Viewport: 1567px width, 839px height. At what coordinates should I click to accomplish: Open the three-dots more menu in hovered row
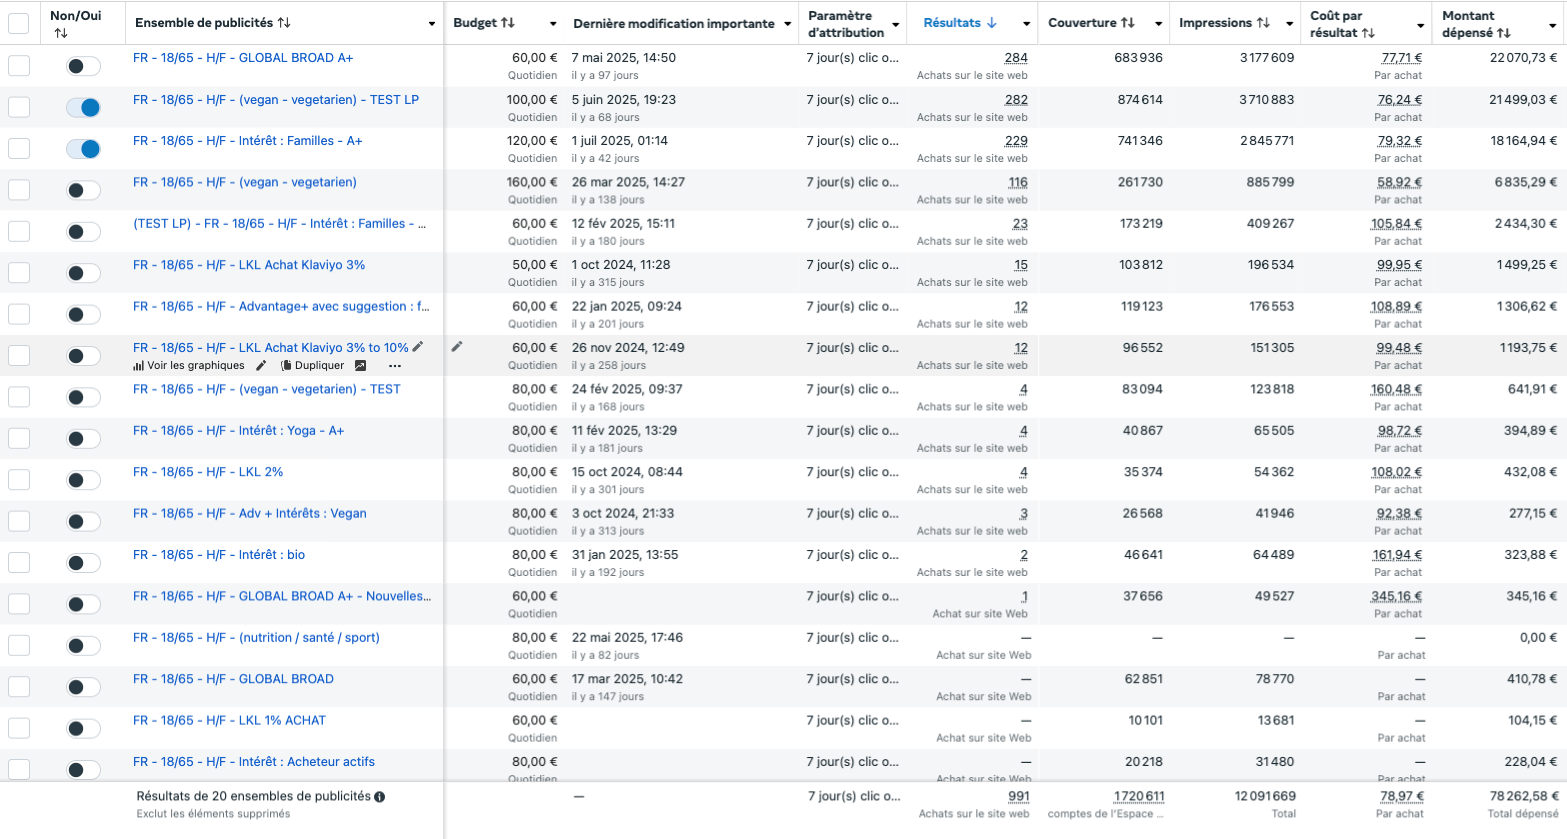tap(395, 366)
